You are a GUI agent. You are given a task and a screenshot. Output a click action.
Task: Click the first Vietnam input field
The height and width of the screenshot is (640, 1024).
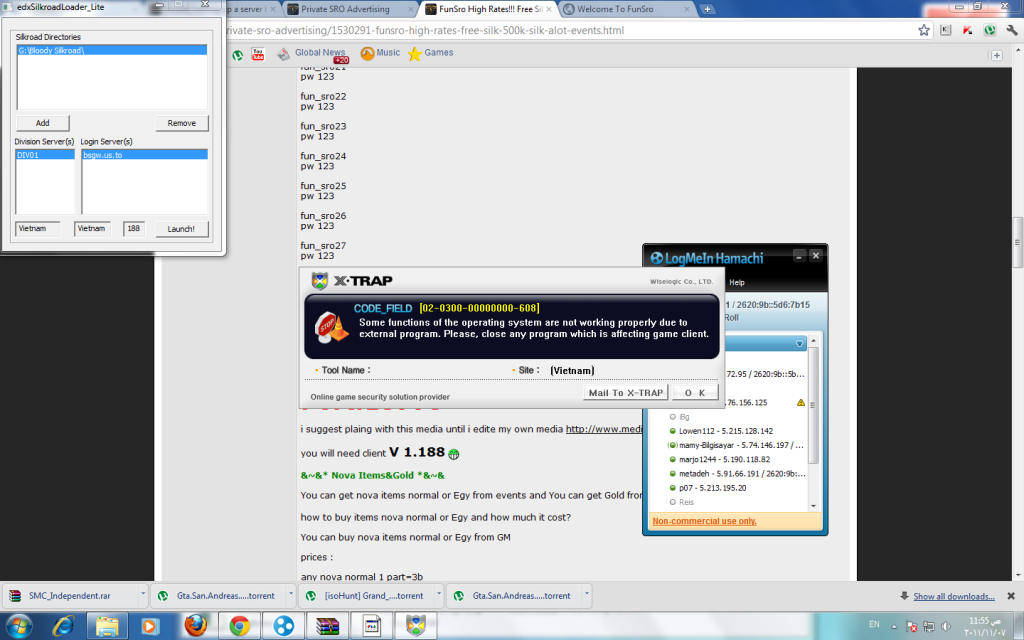(x=37, y=229)
